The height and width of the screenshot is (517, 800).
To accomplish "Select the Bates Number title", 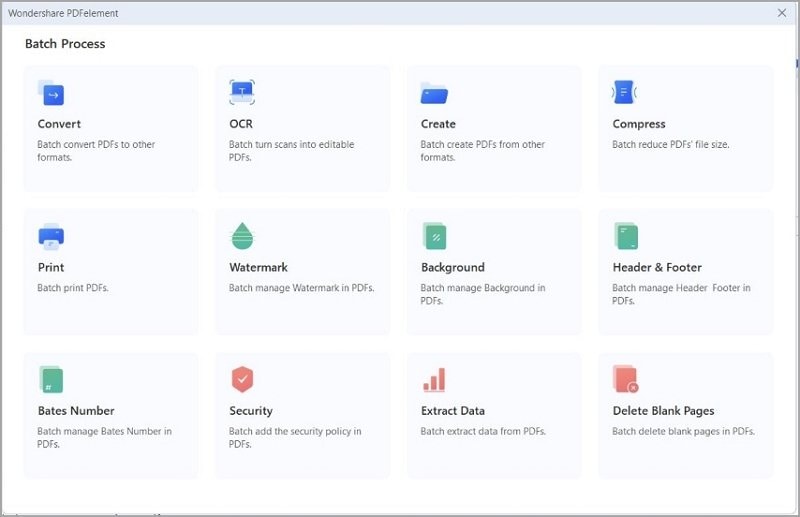I will [76, 411].
